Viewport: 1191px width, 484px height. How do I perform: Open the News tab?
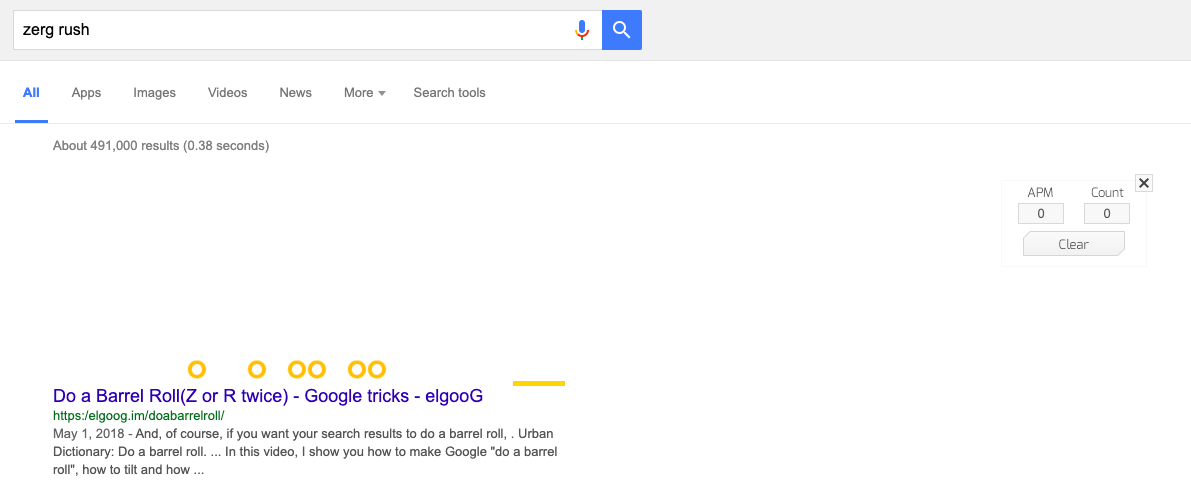click(295, 93)
